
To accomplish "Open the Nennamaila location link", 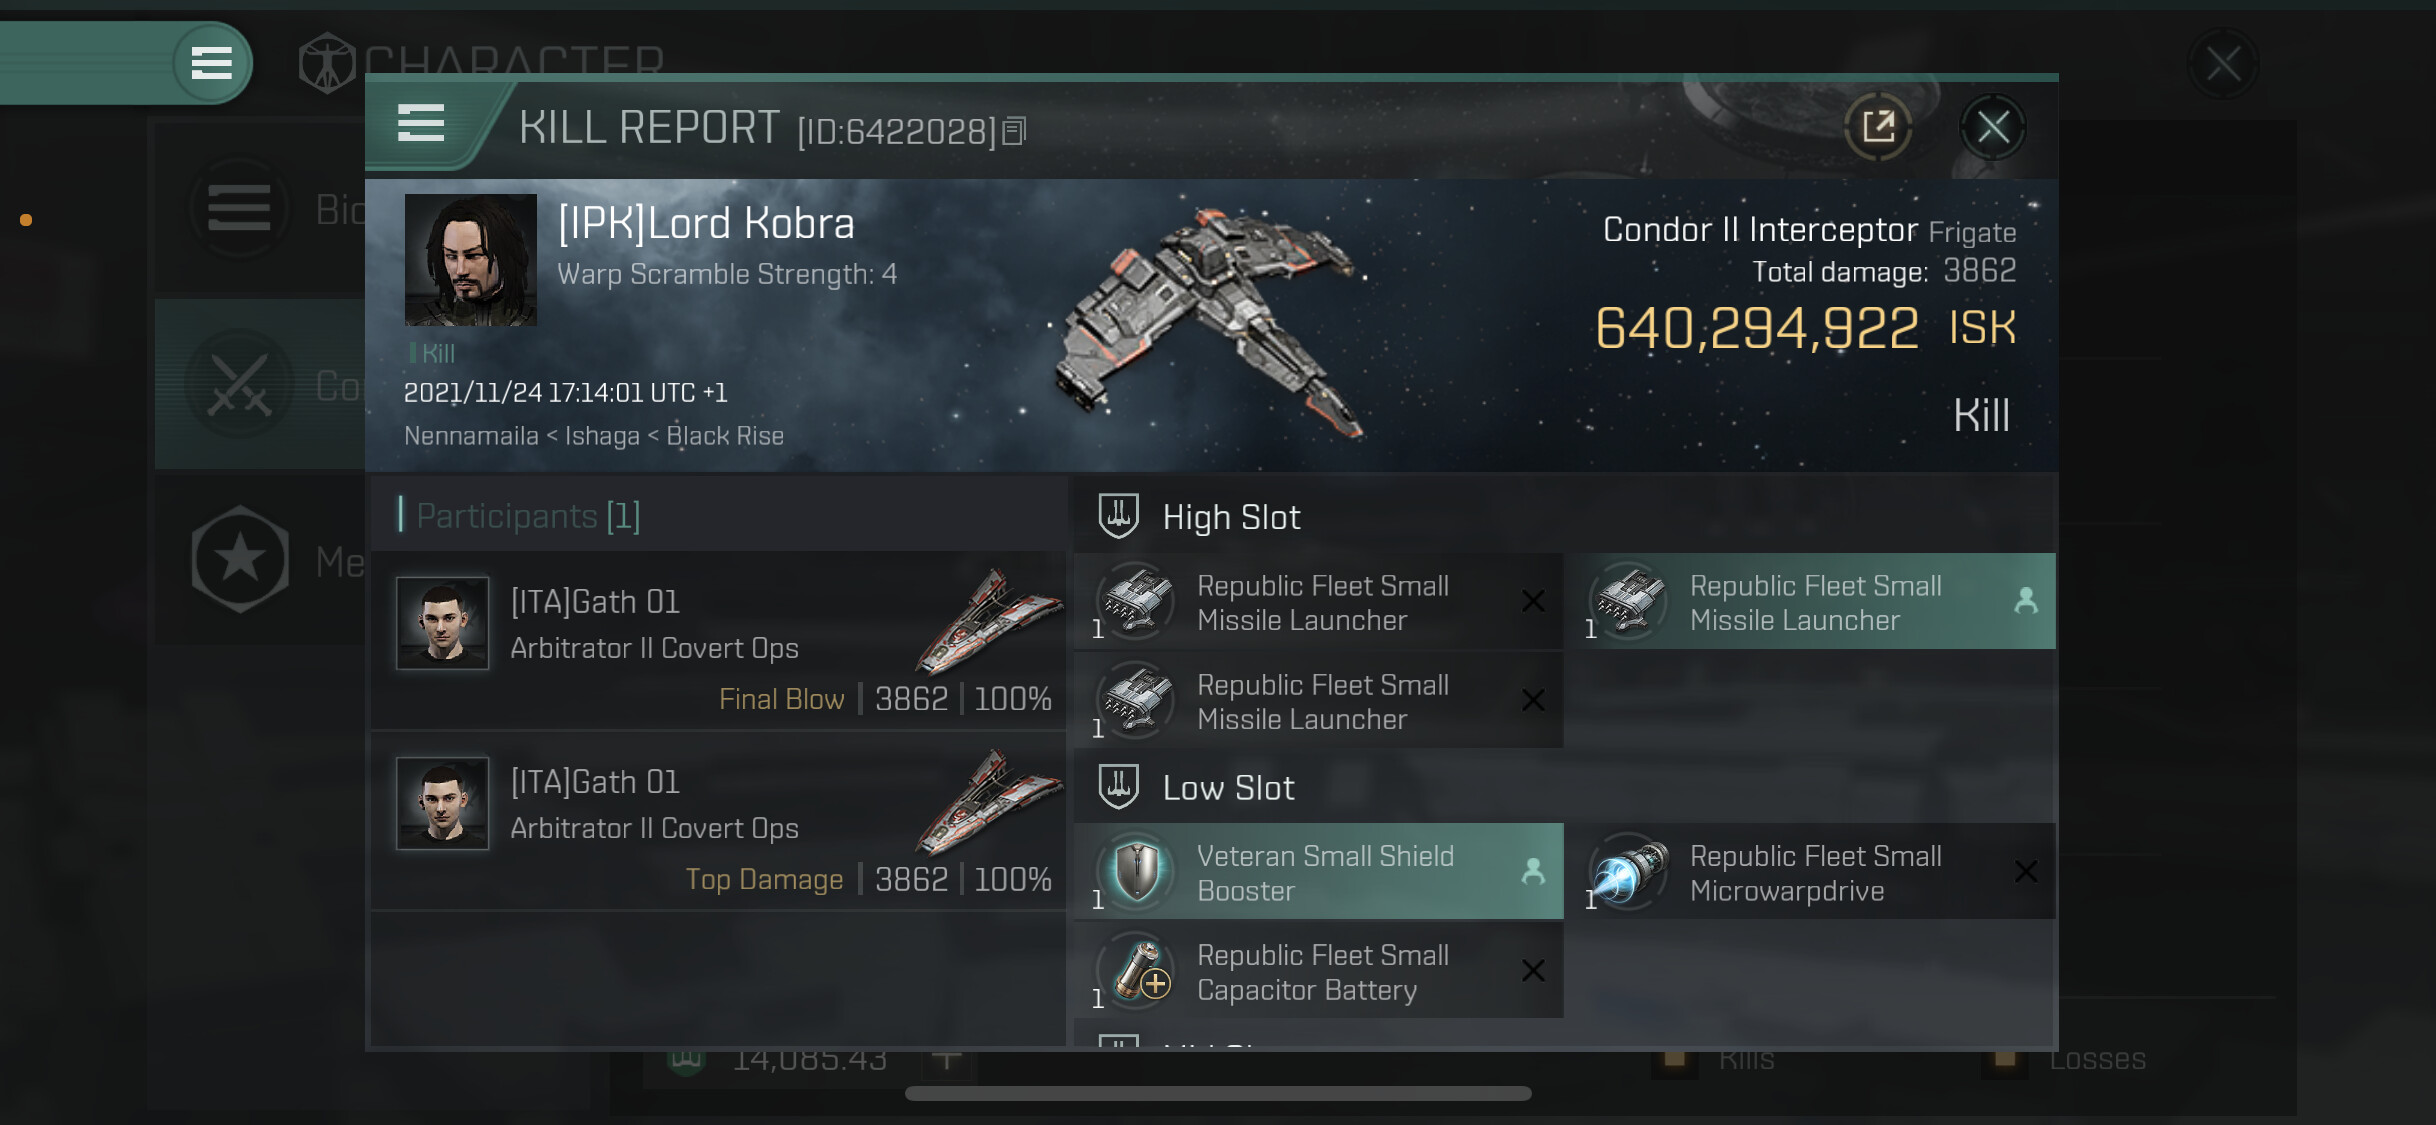I will [x=471, y=436].
